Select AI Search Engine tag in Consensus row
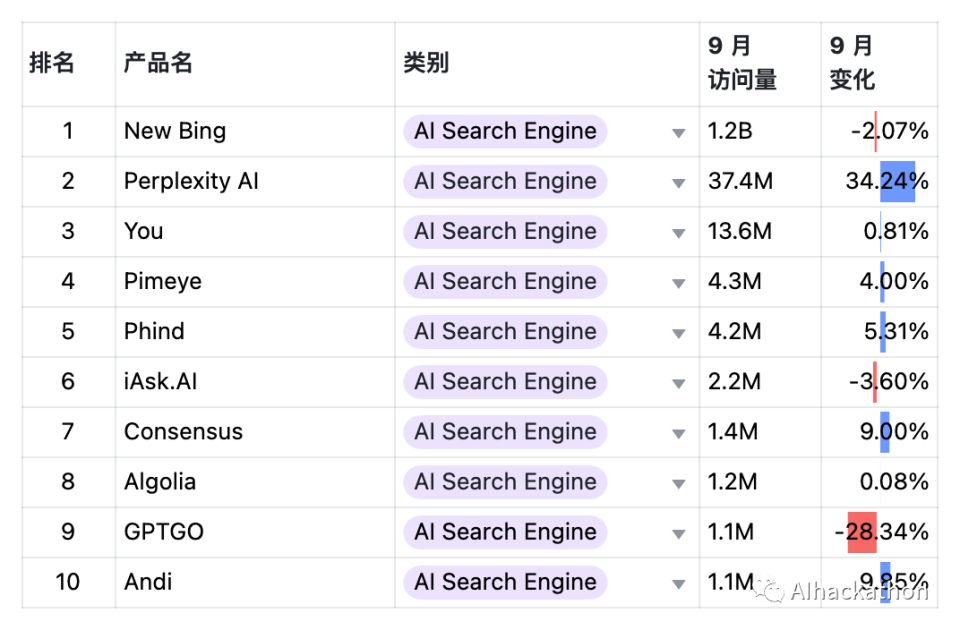 [505, 432]
